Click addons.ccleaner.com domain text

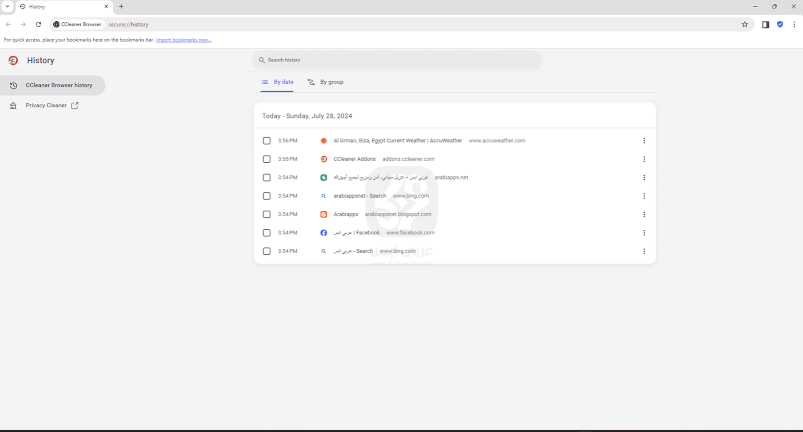tap(408, 159)
